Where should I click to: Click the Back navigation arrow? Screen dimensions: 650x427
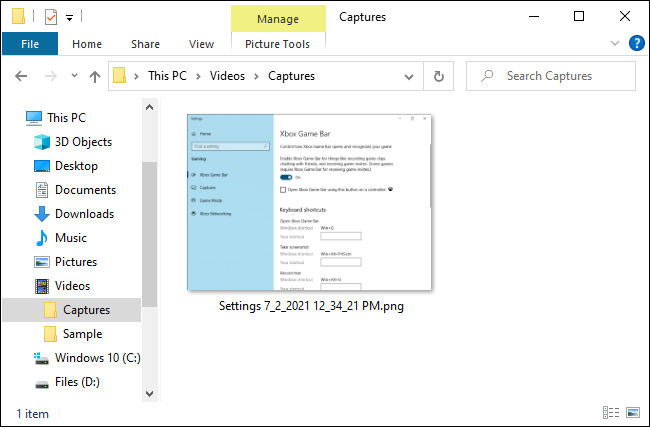[x=21, y=76]
